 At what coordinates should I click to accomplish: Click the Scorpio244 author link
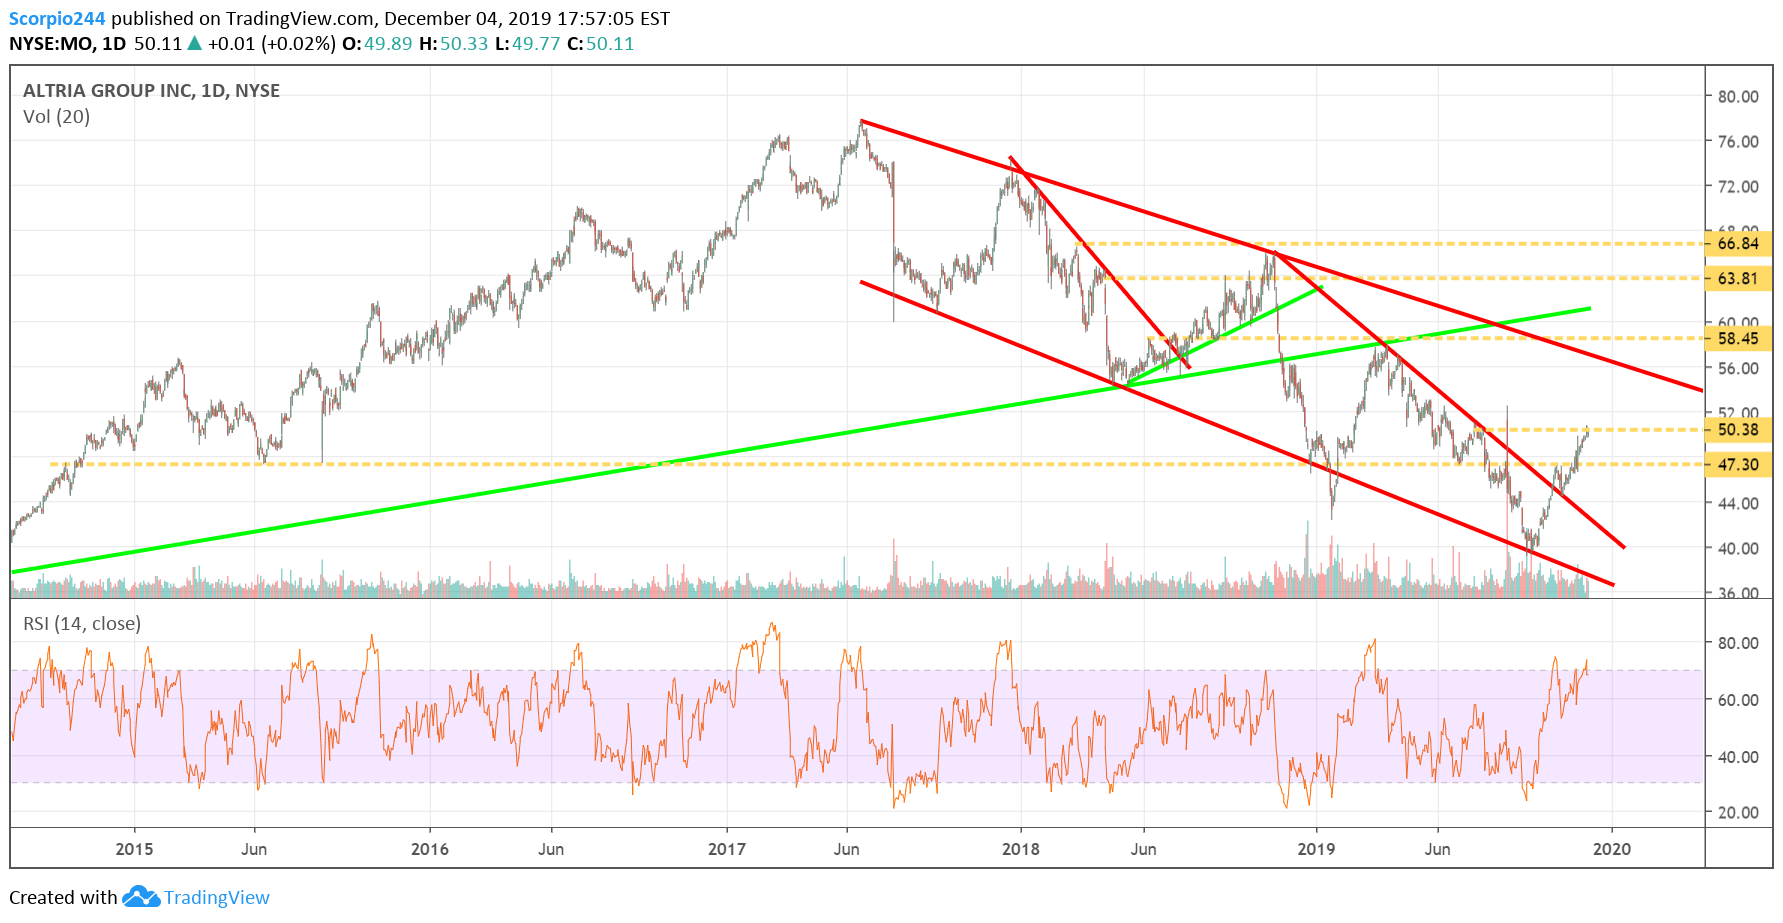(x=57, y=19)
